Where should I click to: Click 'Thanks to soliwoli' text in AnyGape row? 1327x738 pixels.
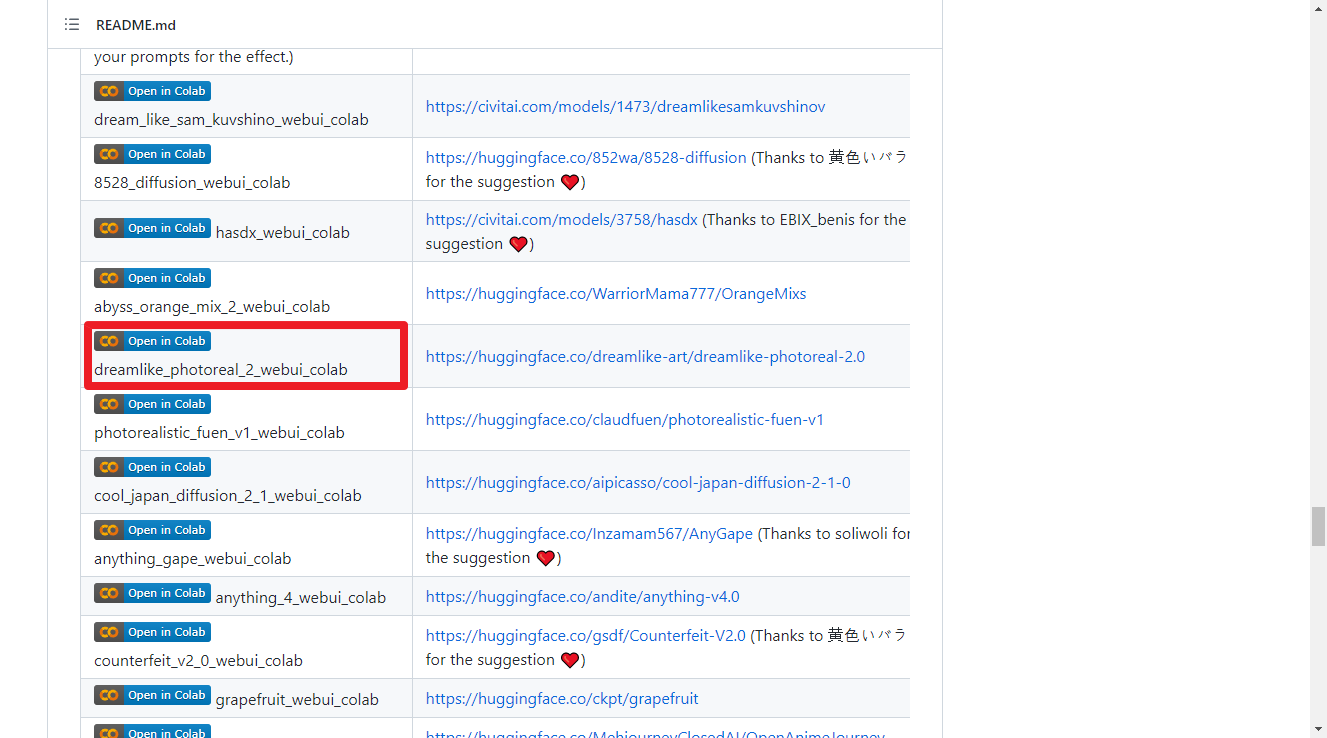point(824,534)
